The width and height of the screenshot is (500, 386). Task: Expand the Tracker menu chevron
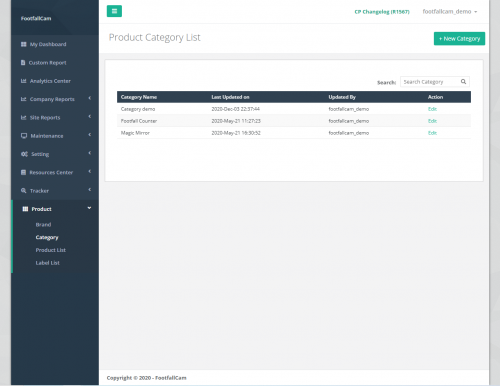[90, 190]
